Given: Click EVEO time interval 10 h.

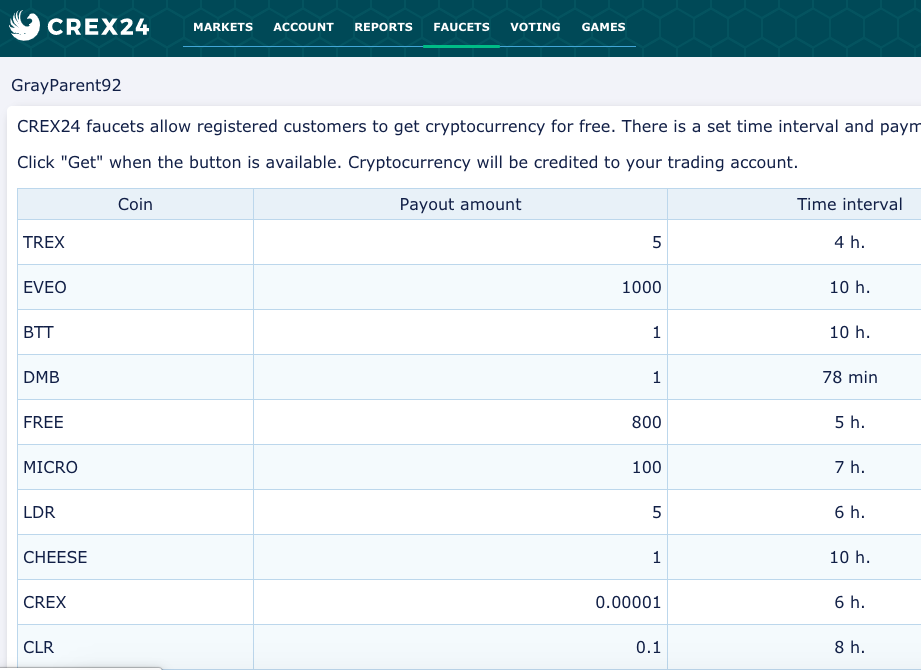Looking at the screenshot, I should [x=849, y=287].
